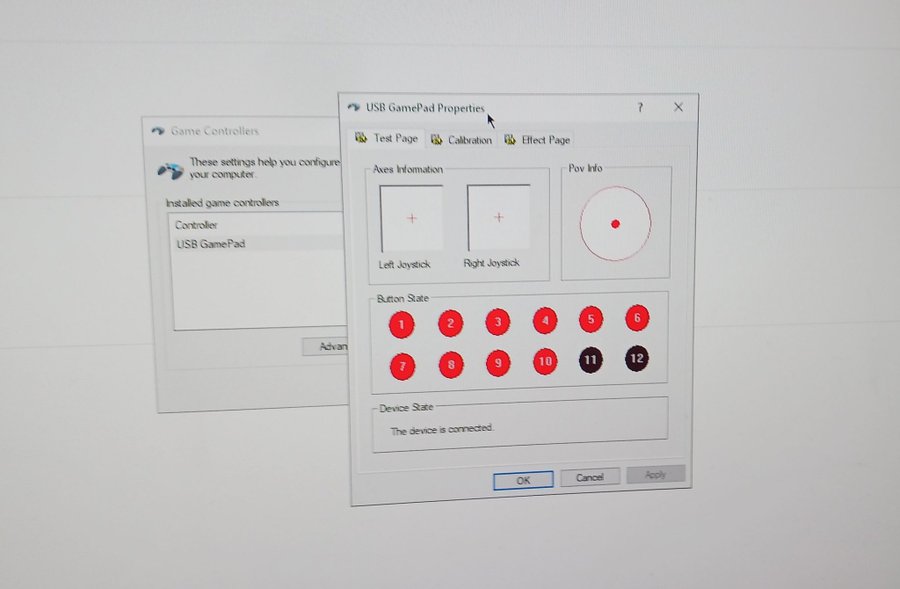Click button indicator number 1
The image size is (900, 589).
[x=401, y=324]
